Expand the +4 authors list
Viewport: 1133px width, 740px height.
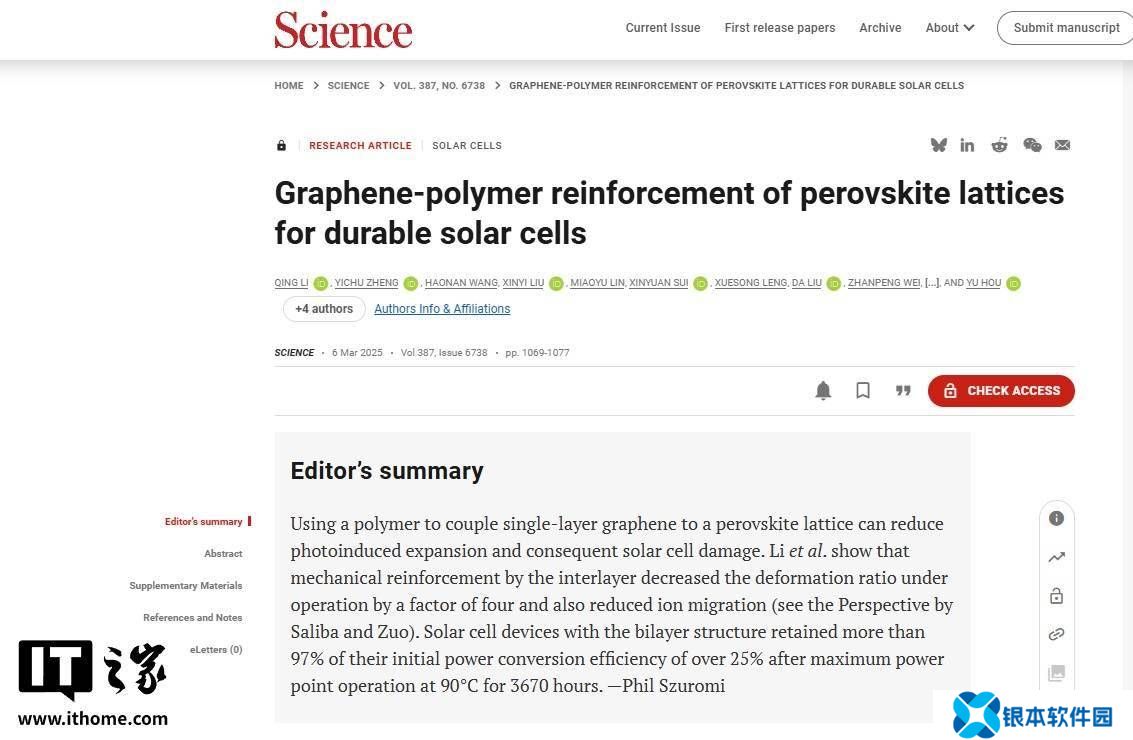[324, 309]
